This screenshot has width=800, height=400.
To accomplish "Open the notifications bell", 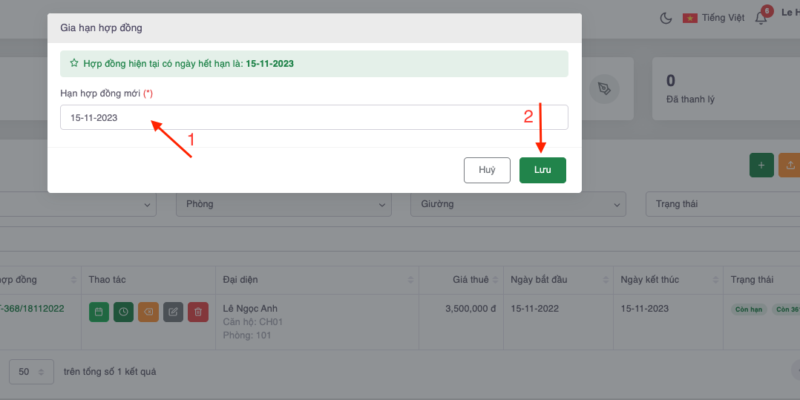I will pyautogui.click(x=761, y=18).
